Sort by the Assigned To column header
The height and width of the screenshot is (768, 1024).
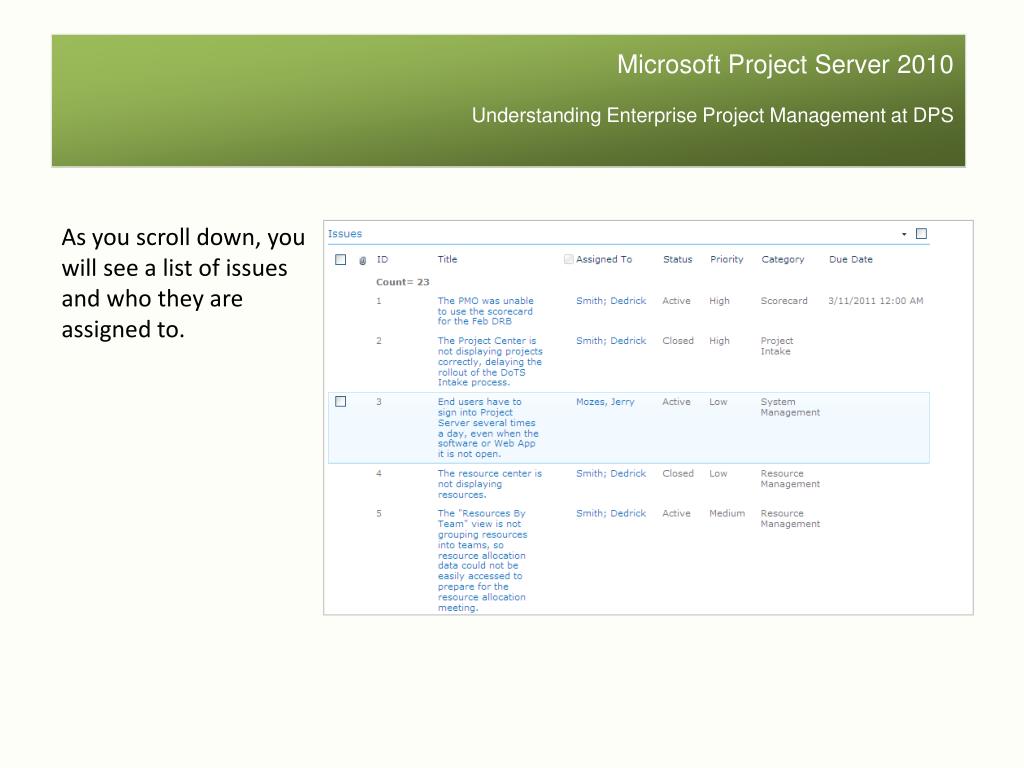(x=604, y=259)
